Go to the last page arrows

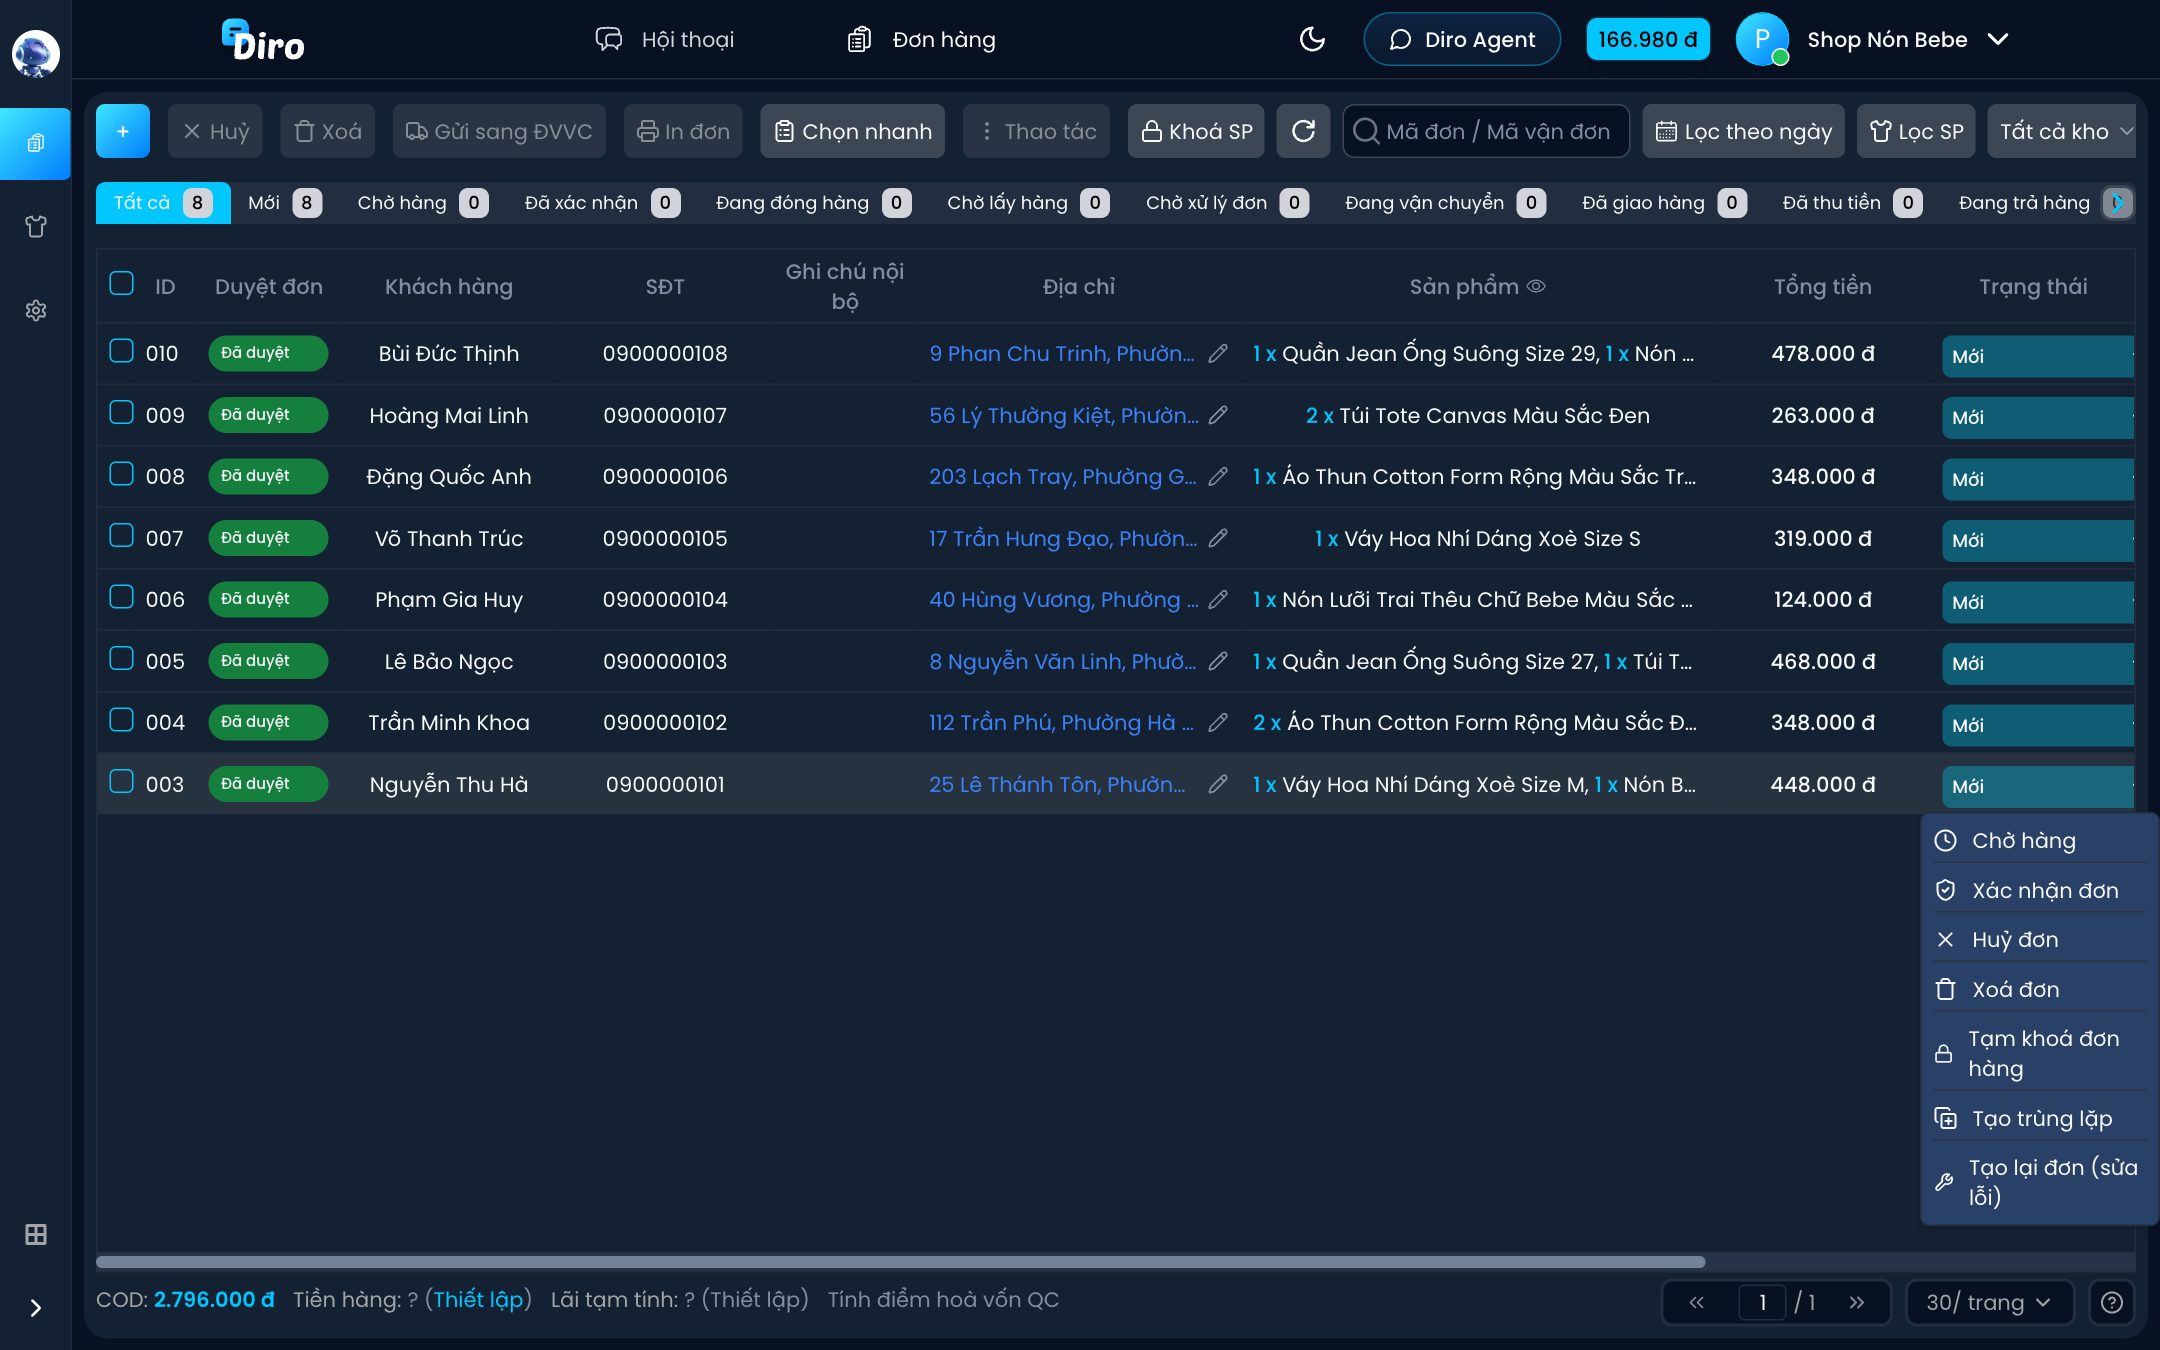(1857, 1302)
